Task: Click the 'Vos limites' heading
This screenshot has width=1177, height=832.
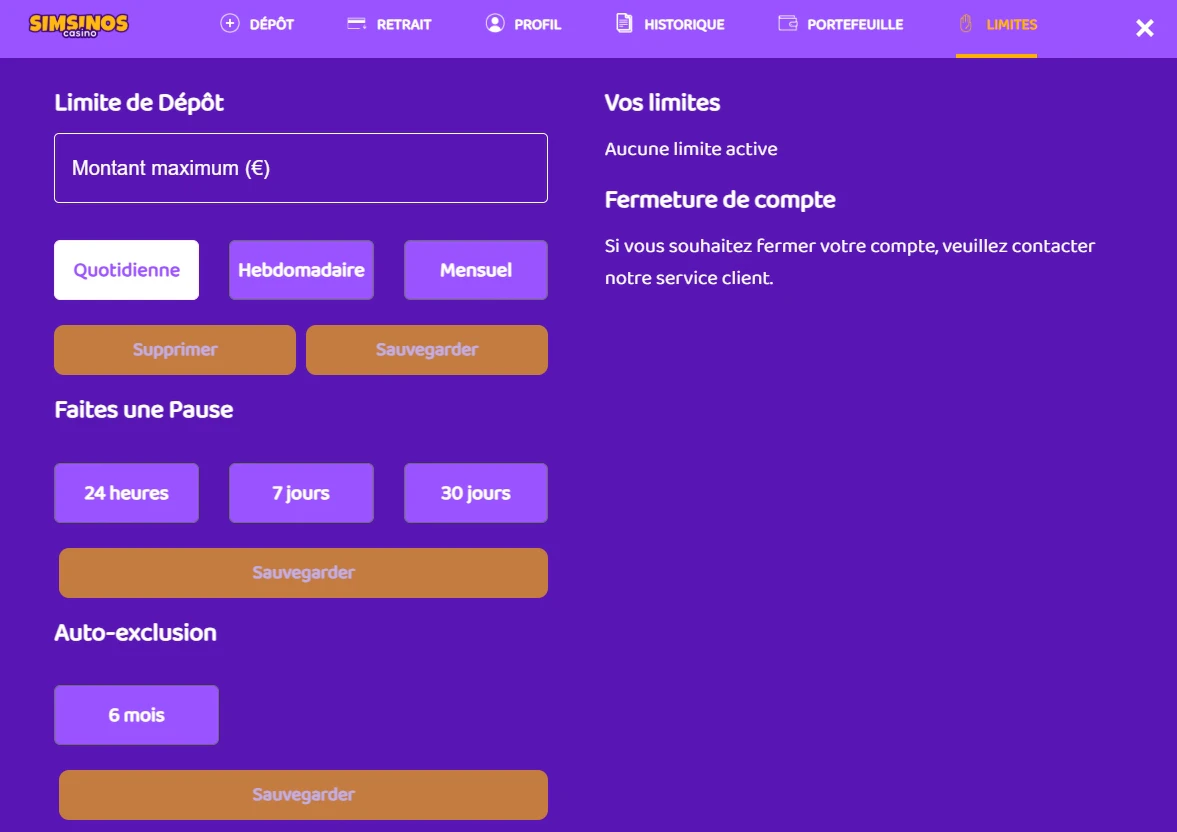Action: click(662, 103)
